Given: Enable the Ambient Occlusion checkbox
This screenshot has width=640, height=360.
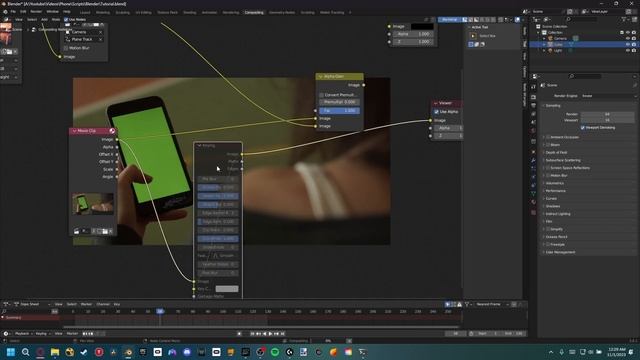Looking at the screenshot, I should tap(548, 137).
